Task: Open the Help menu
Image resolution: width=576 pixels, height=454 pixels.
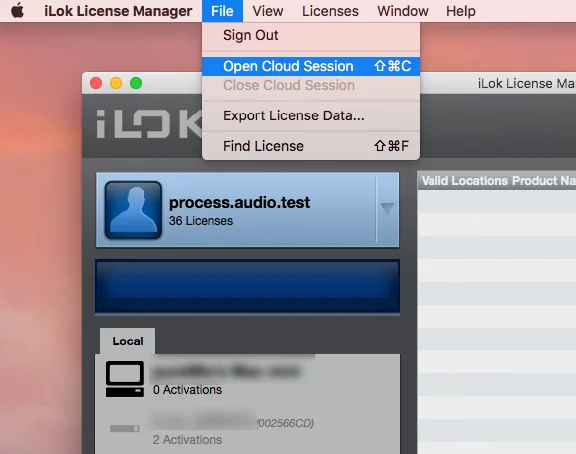Action: (x=461, y=11)
